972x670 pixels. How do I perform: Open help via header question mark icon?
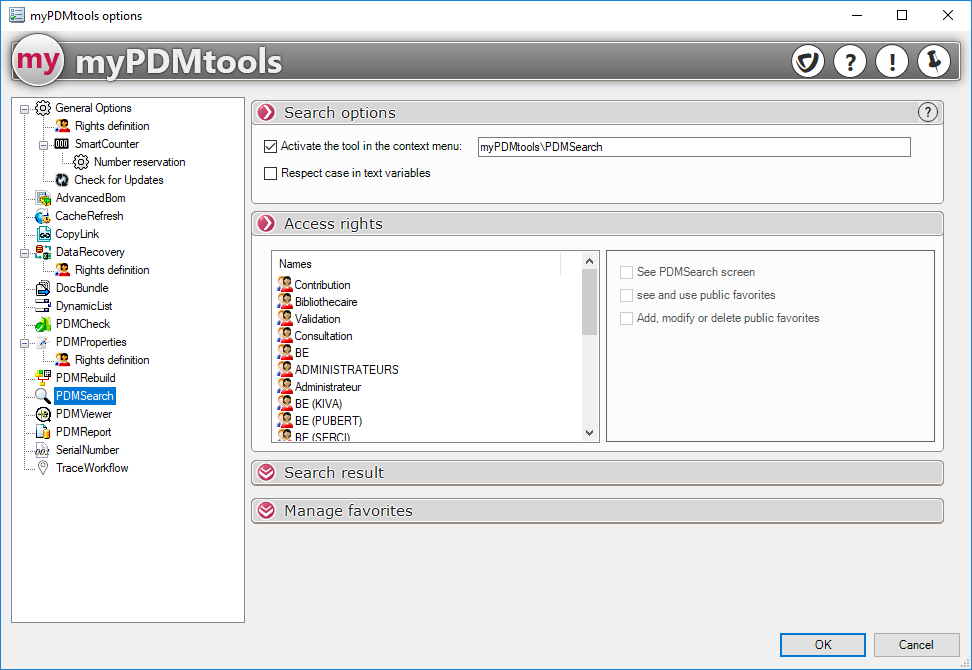pyautogui.click(x=850, y=62)
